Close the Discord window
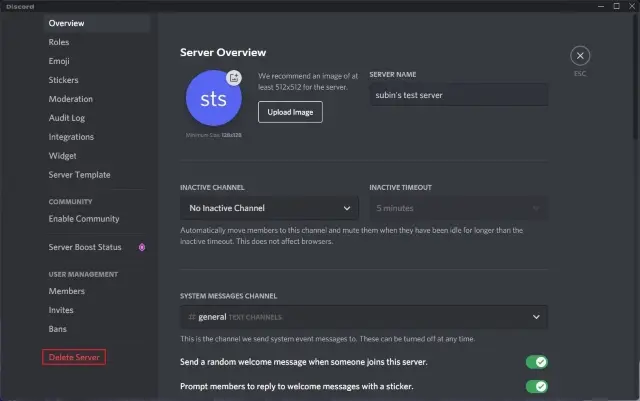 coord(628,6)
